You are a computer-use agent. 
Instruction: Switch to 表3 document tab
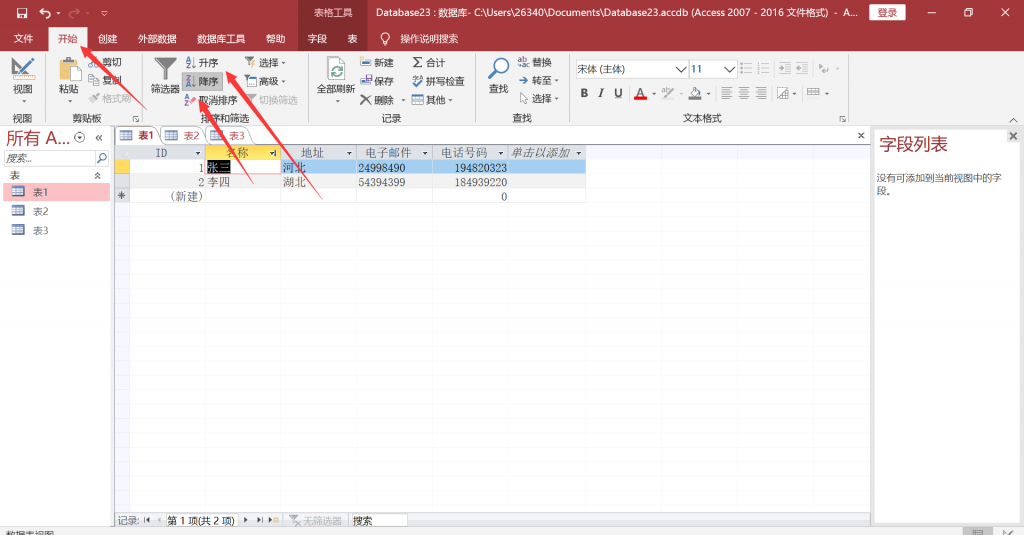pos(229,135)
